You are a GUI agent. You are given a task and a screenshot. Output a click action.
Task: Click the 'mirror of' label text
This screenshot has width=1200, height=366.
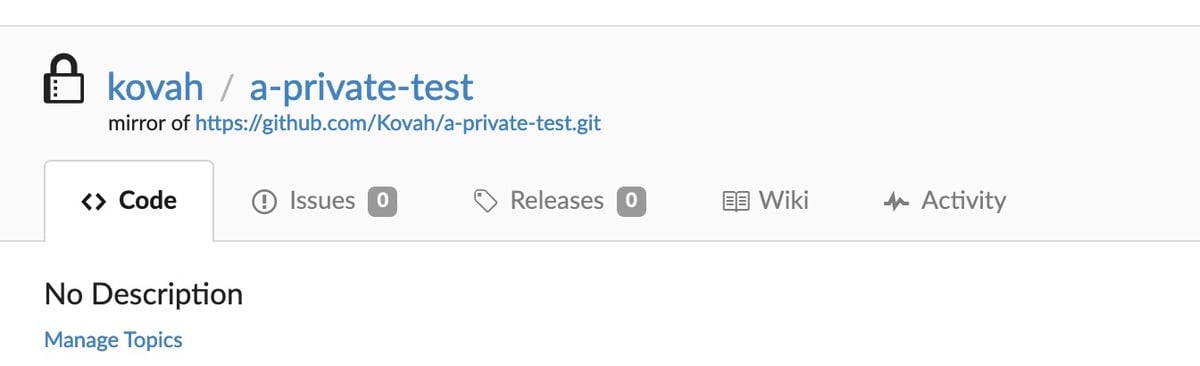coord(149,124)
